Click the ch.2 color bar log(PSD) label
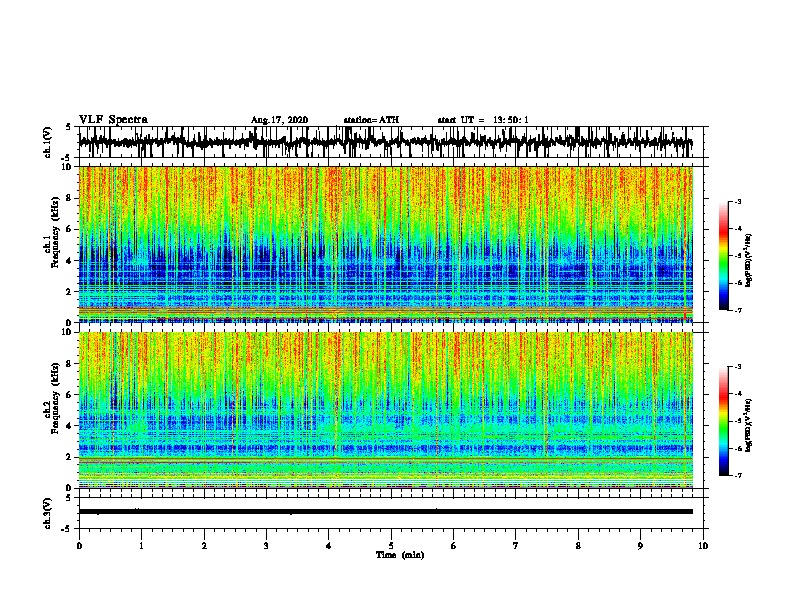 pyautogui.click(x=748, y=425)
